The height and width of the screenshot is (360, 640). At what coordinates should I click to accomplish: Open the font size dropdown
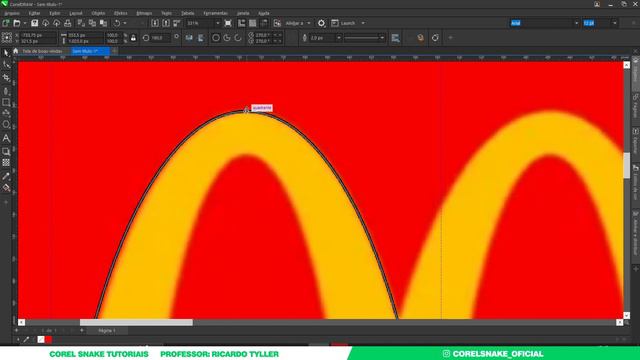[x=615, y=23]
